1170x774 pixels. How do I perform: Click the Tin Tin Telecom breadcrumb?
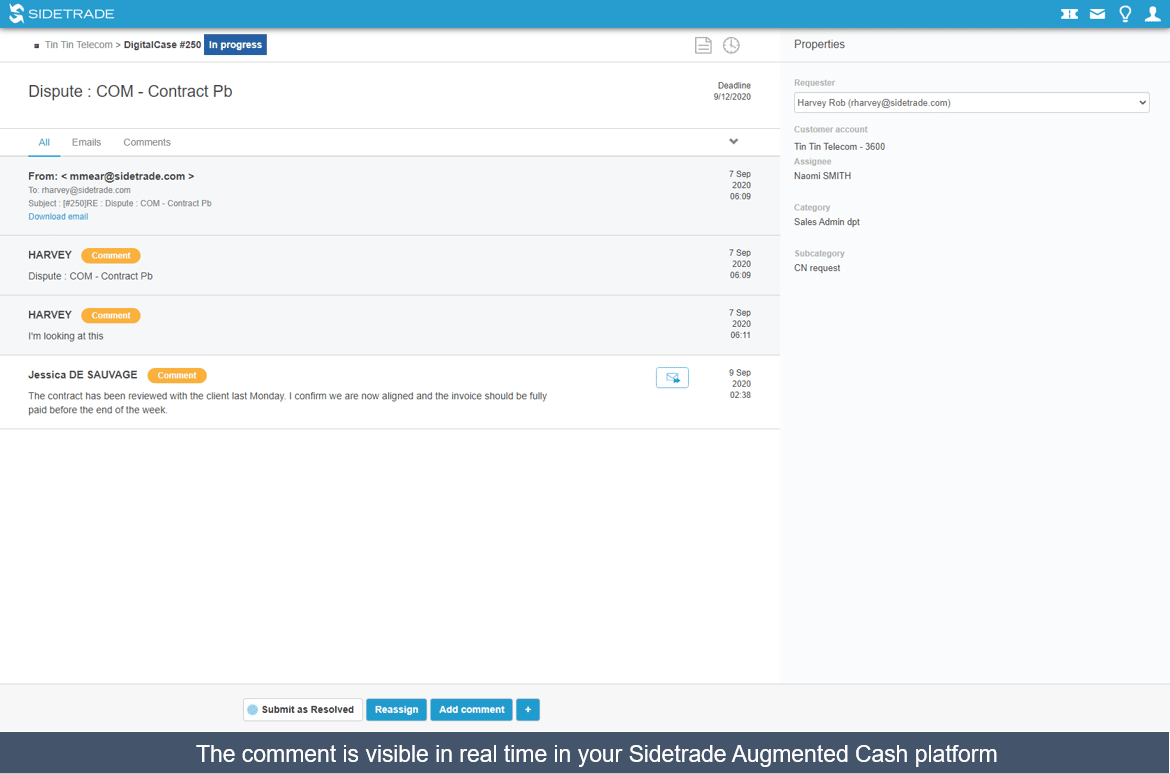78,45
